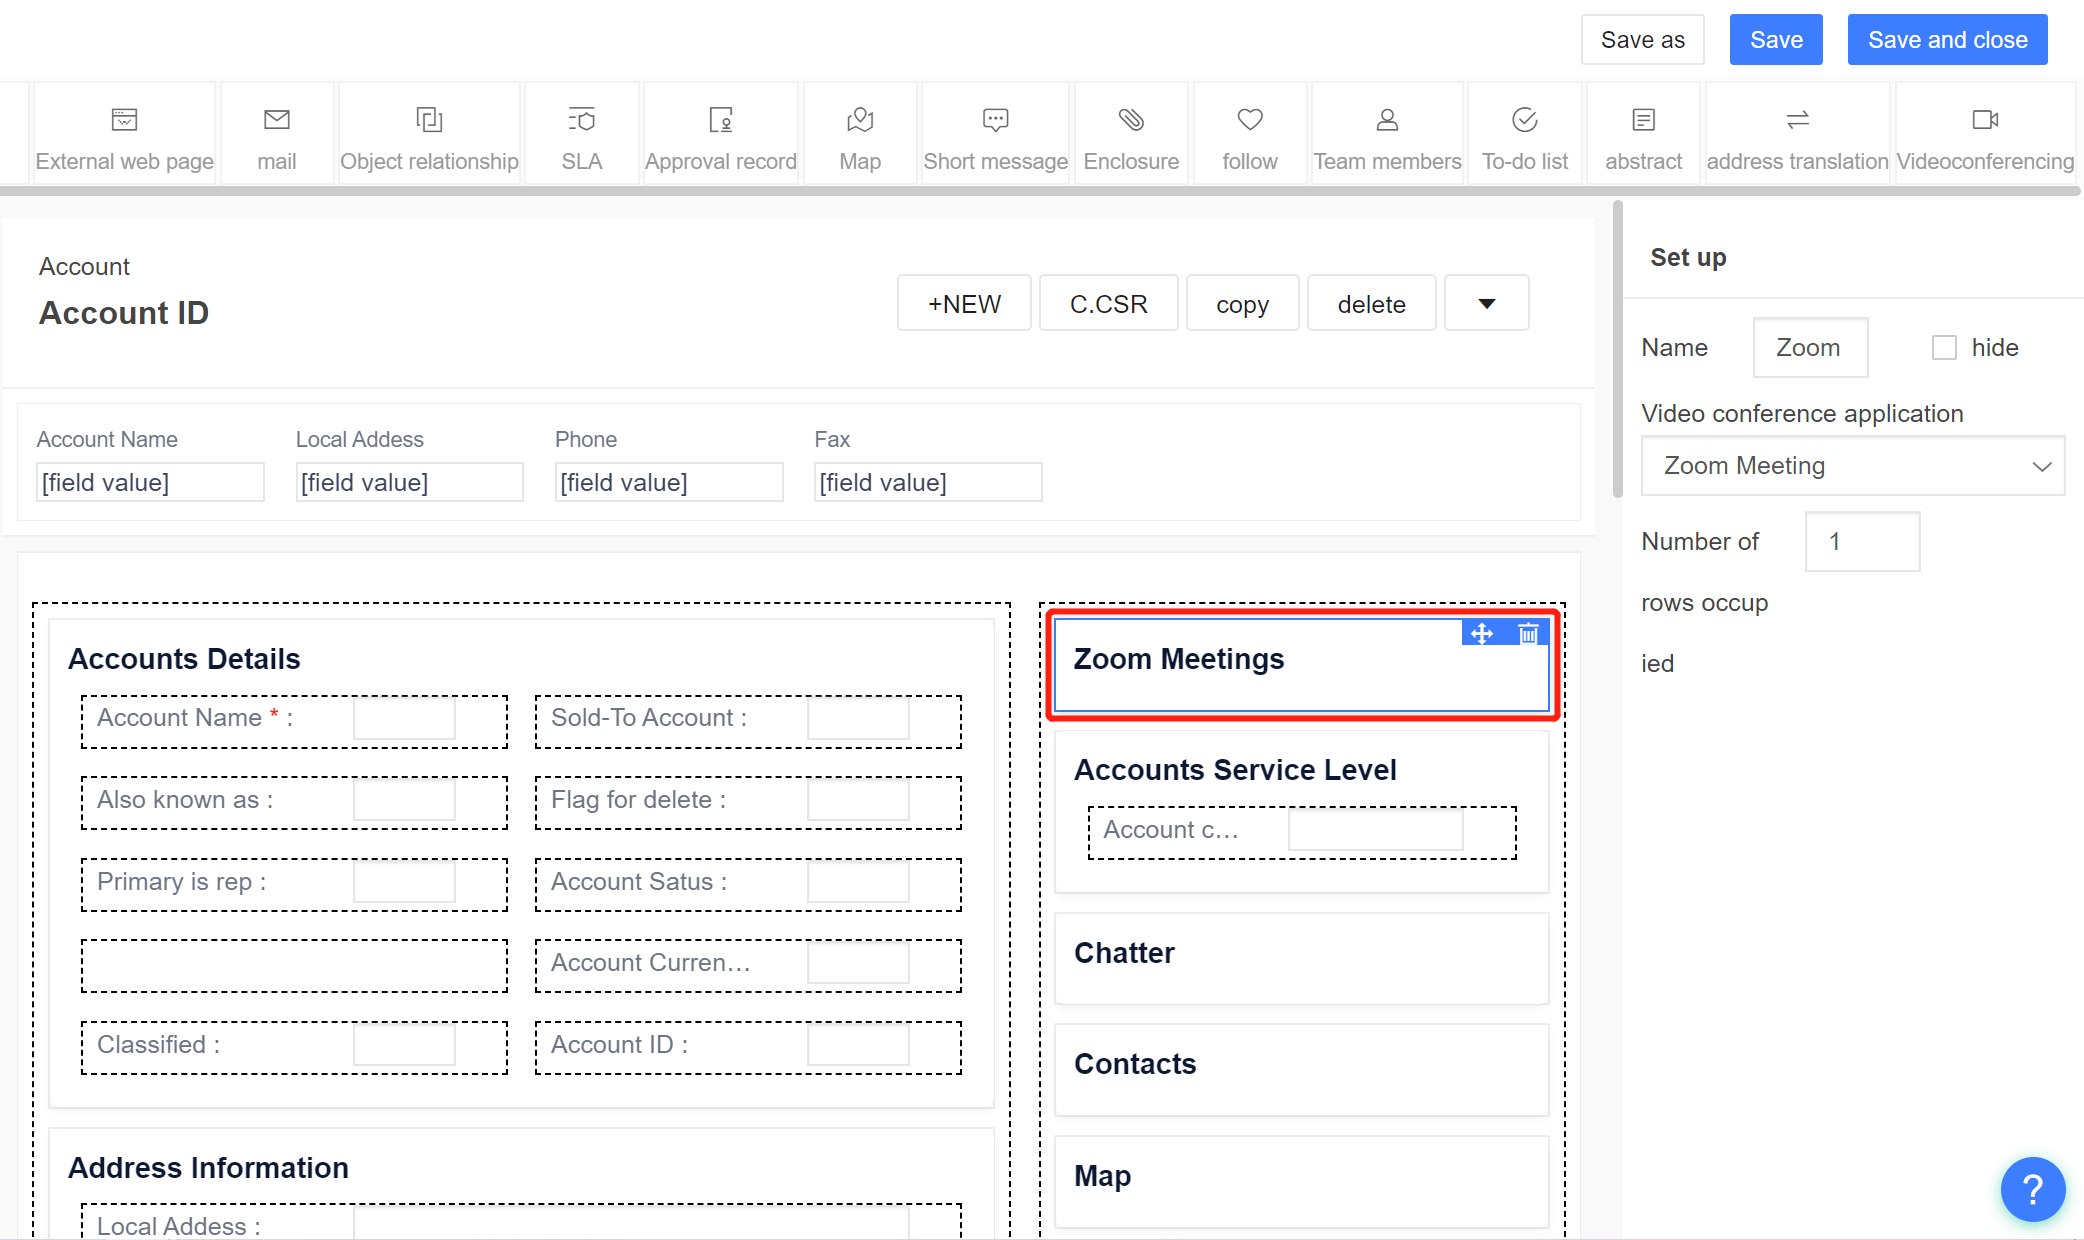Select the Account c… field in Service Level
The image size is (2084, 1240).
(x=1302, y=833)
